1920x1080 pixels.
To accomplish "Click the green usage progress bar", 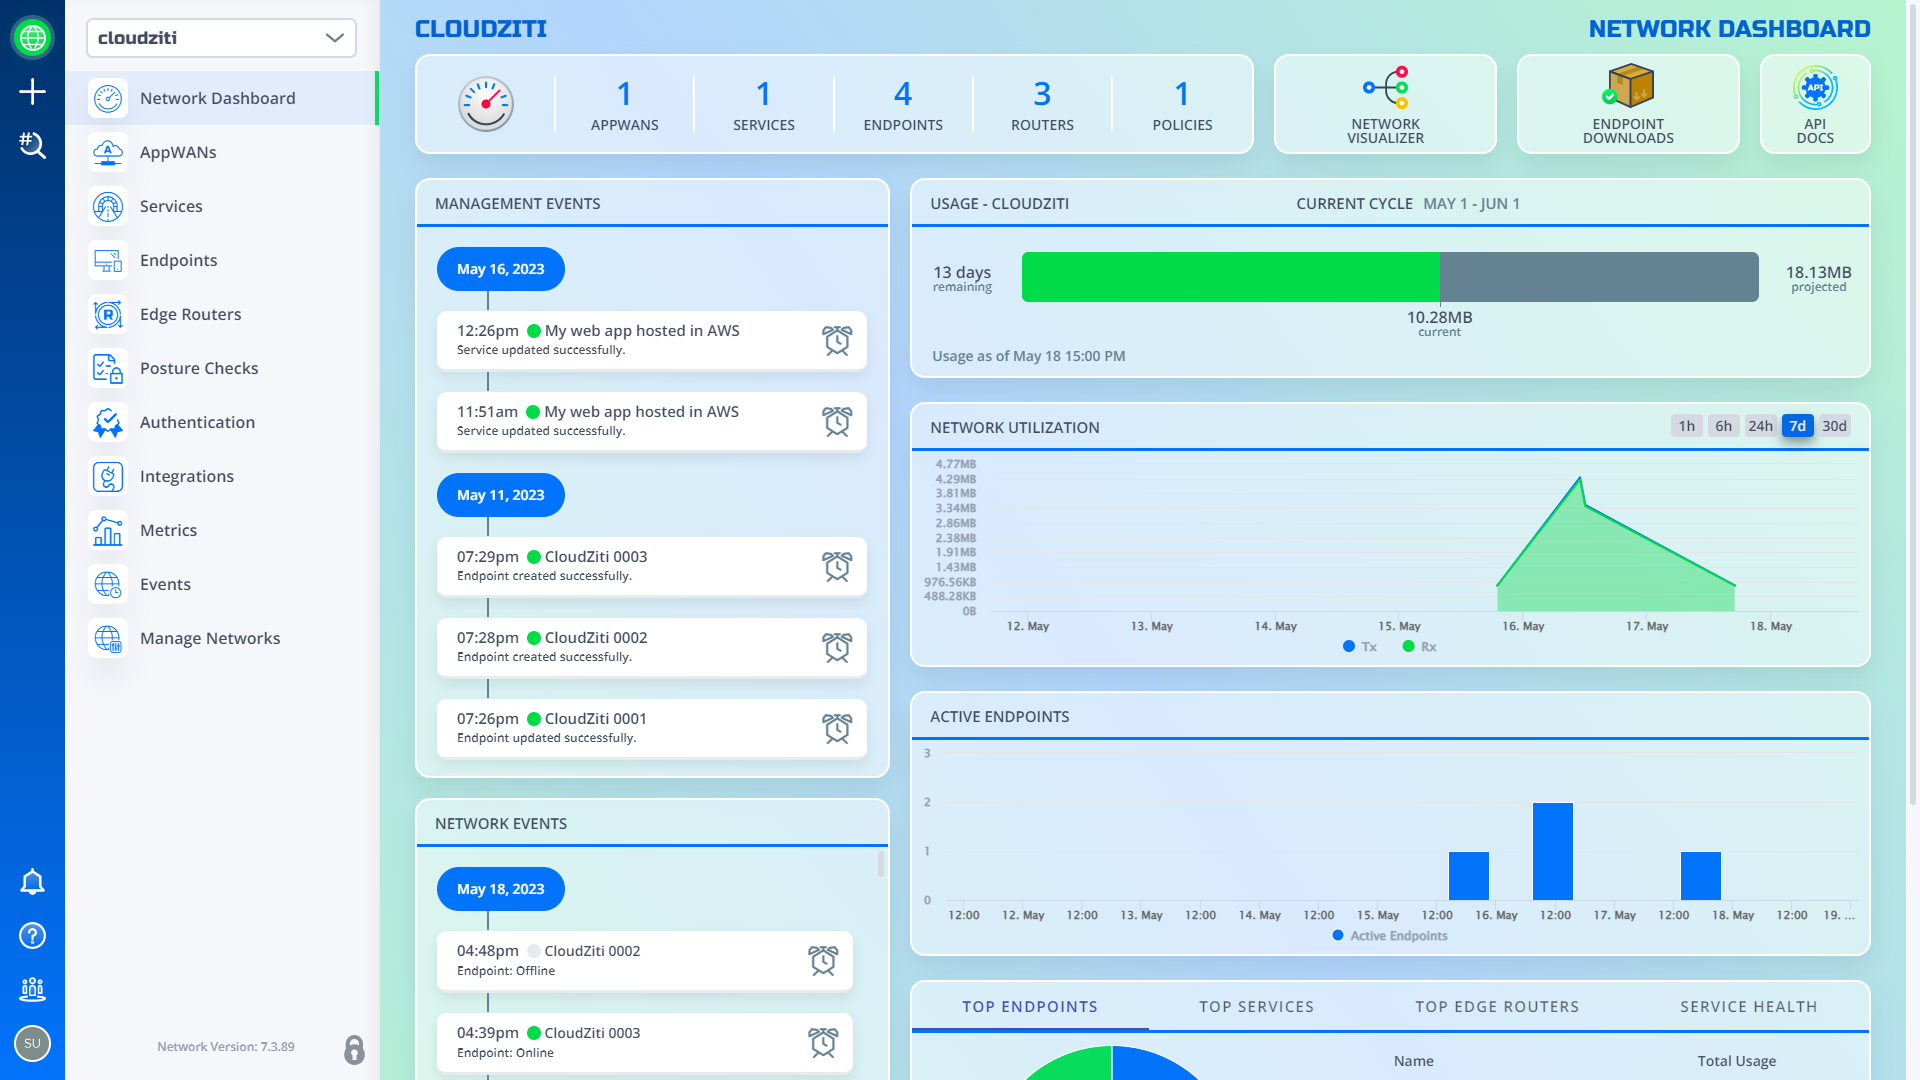I will coord(1230,277).
